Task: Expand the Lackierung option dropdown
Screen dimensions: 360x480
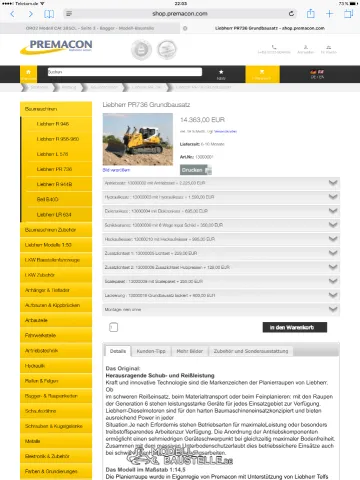Action: (221, 295)
